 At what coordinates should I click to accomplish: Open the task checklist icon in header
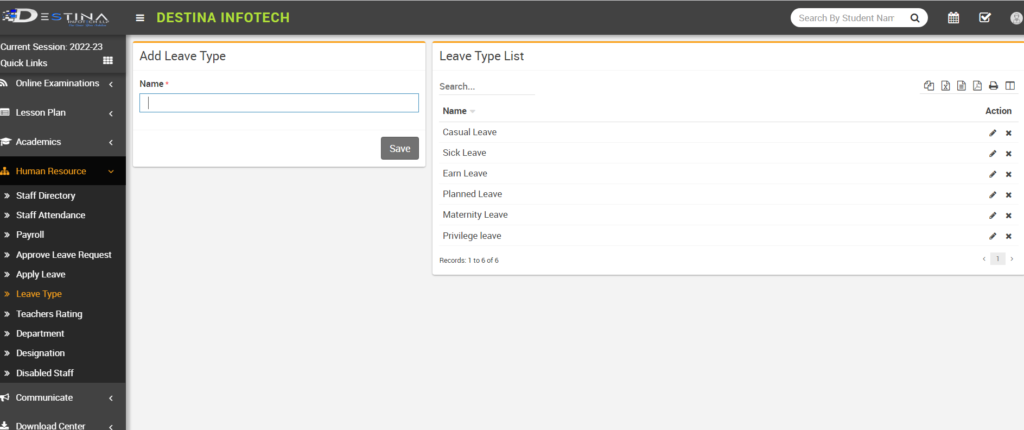984,18
